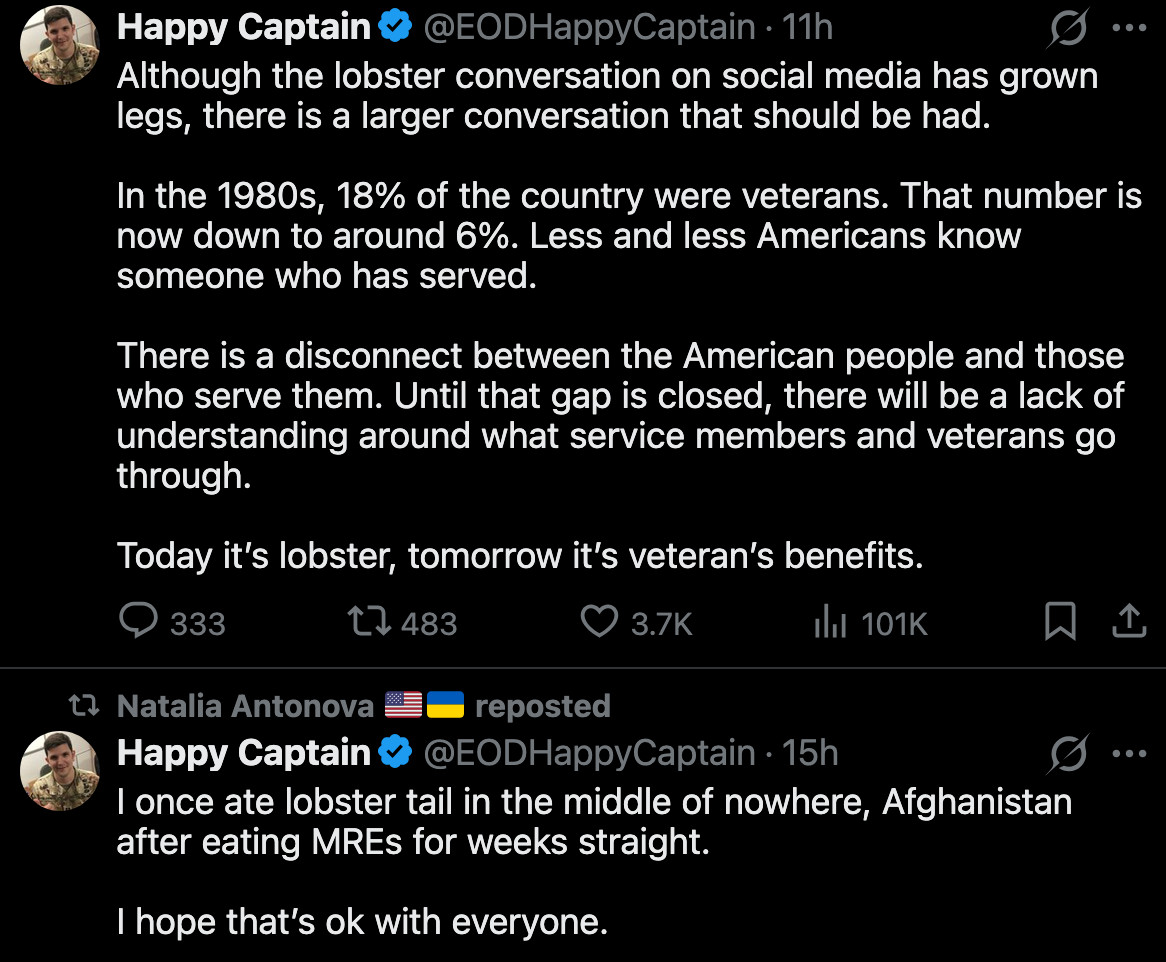Open Grok icon on the 15h tweet

1066,754
